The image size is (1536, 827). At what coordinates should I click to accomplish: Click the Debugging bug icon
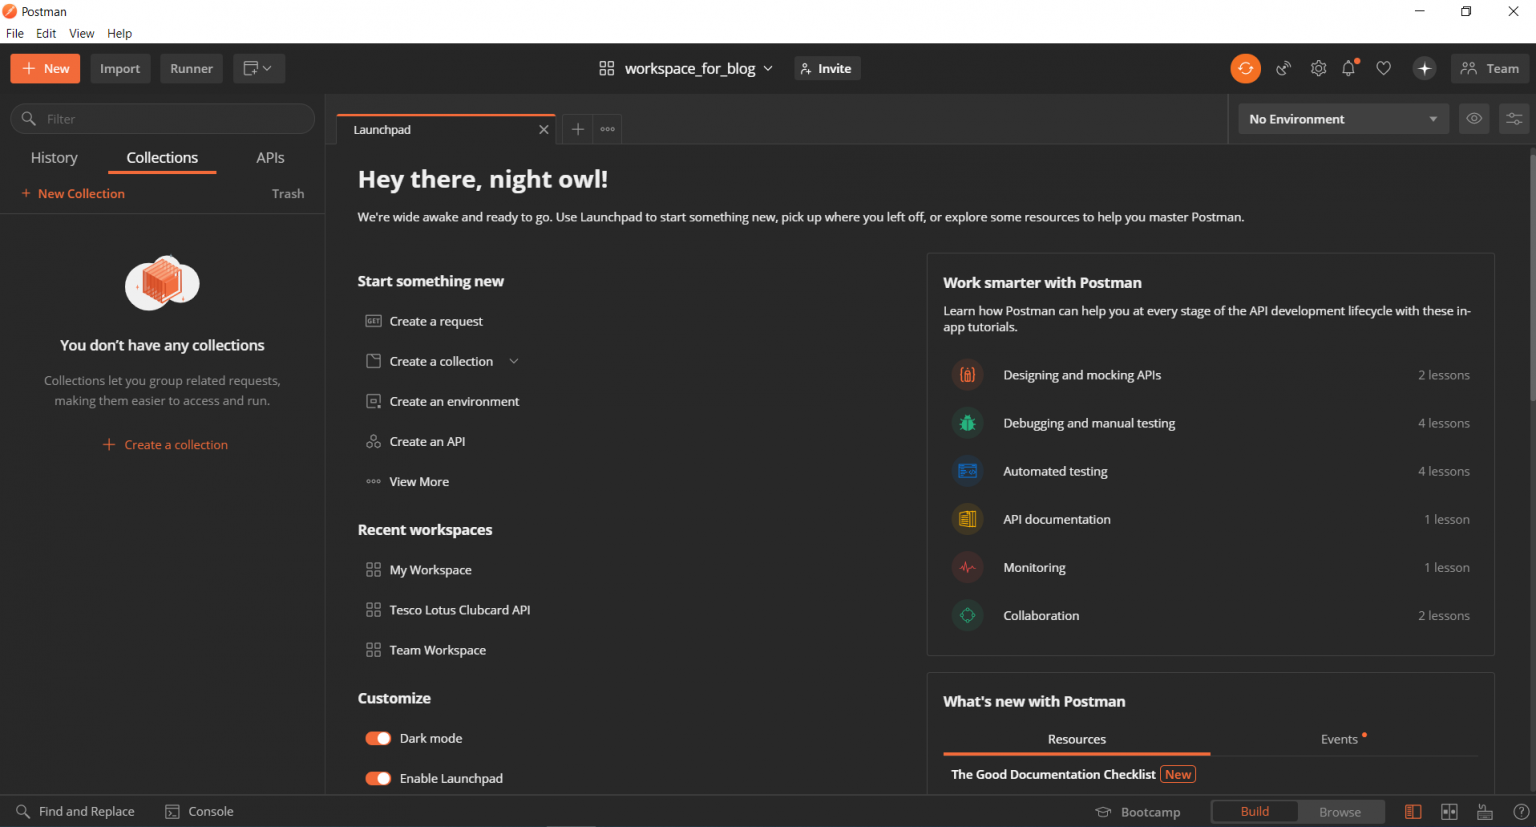967,423
